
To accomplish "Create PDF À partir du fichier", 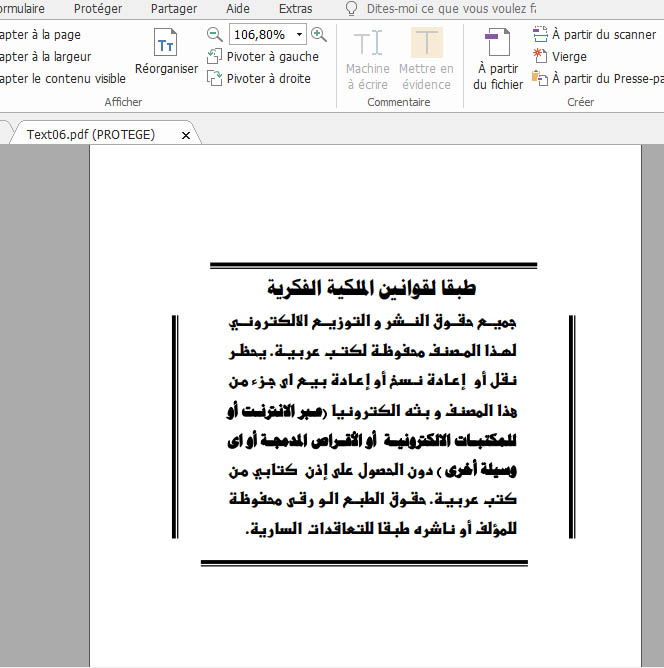I will (498, 59).
